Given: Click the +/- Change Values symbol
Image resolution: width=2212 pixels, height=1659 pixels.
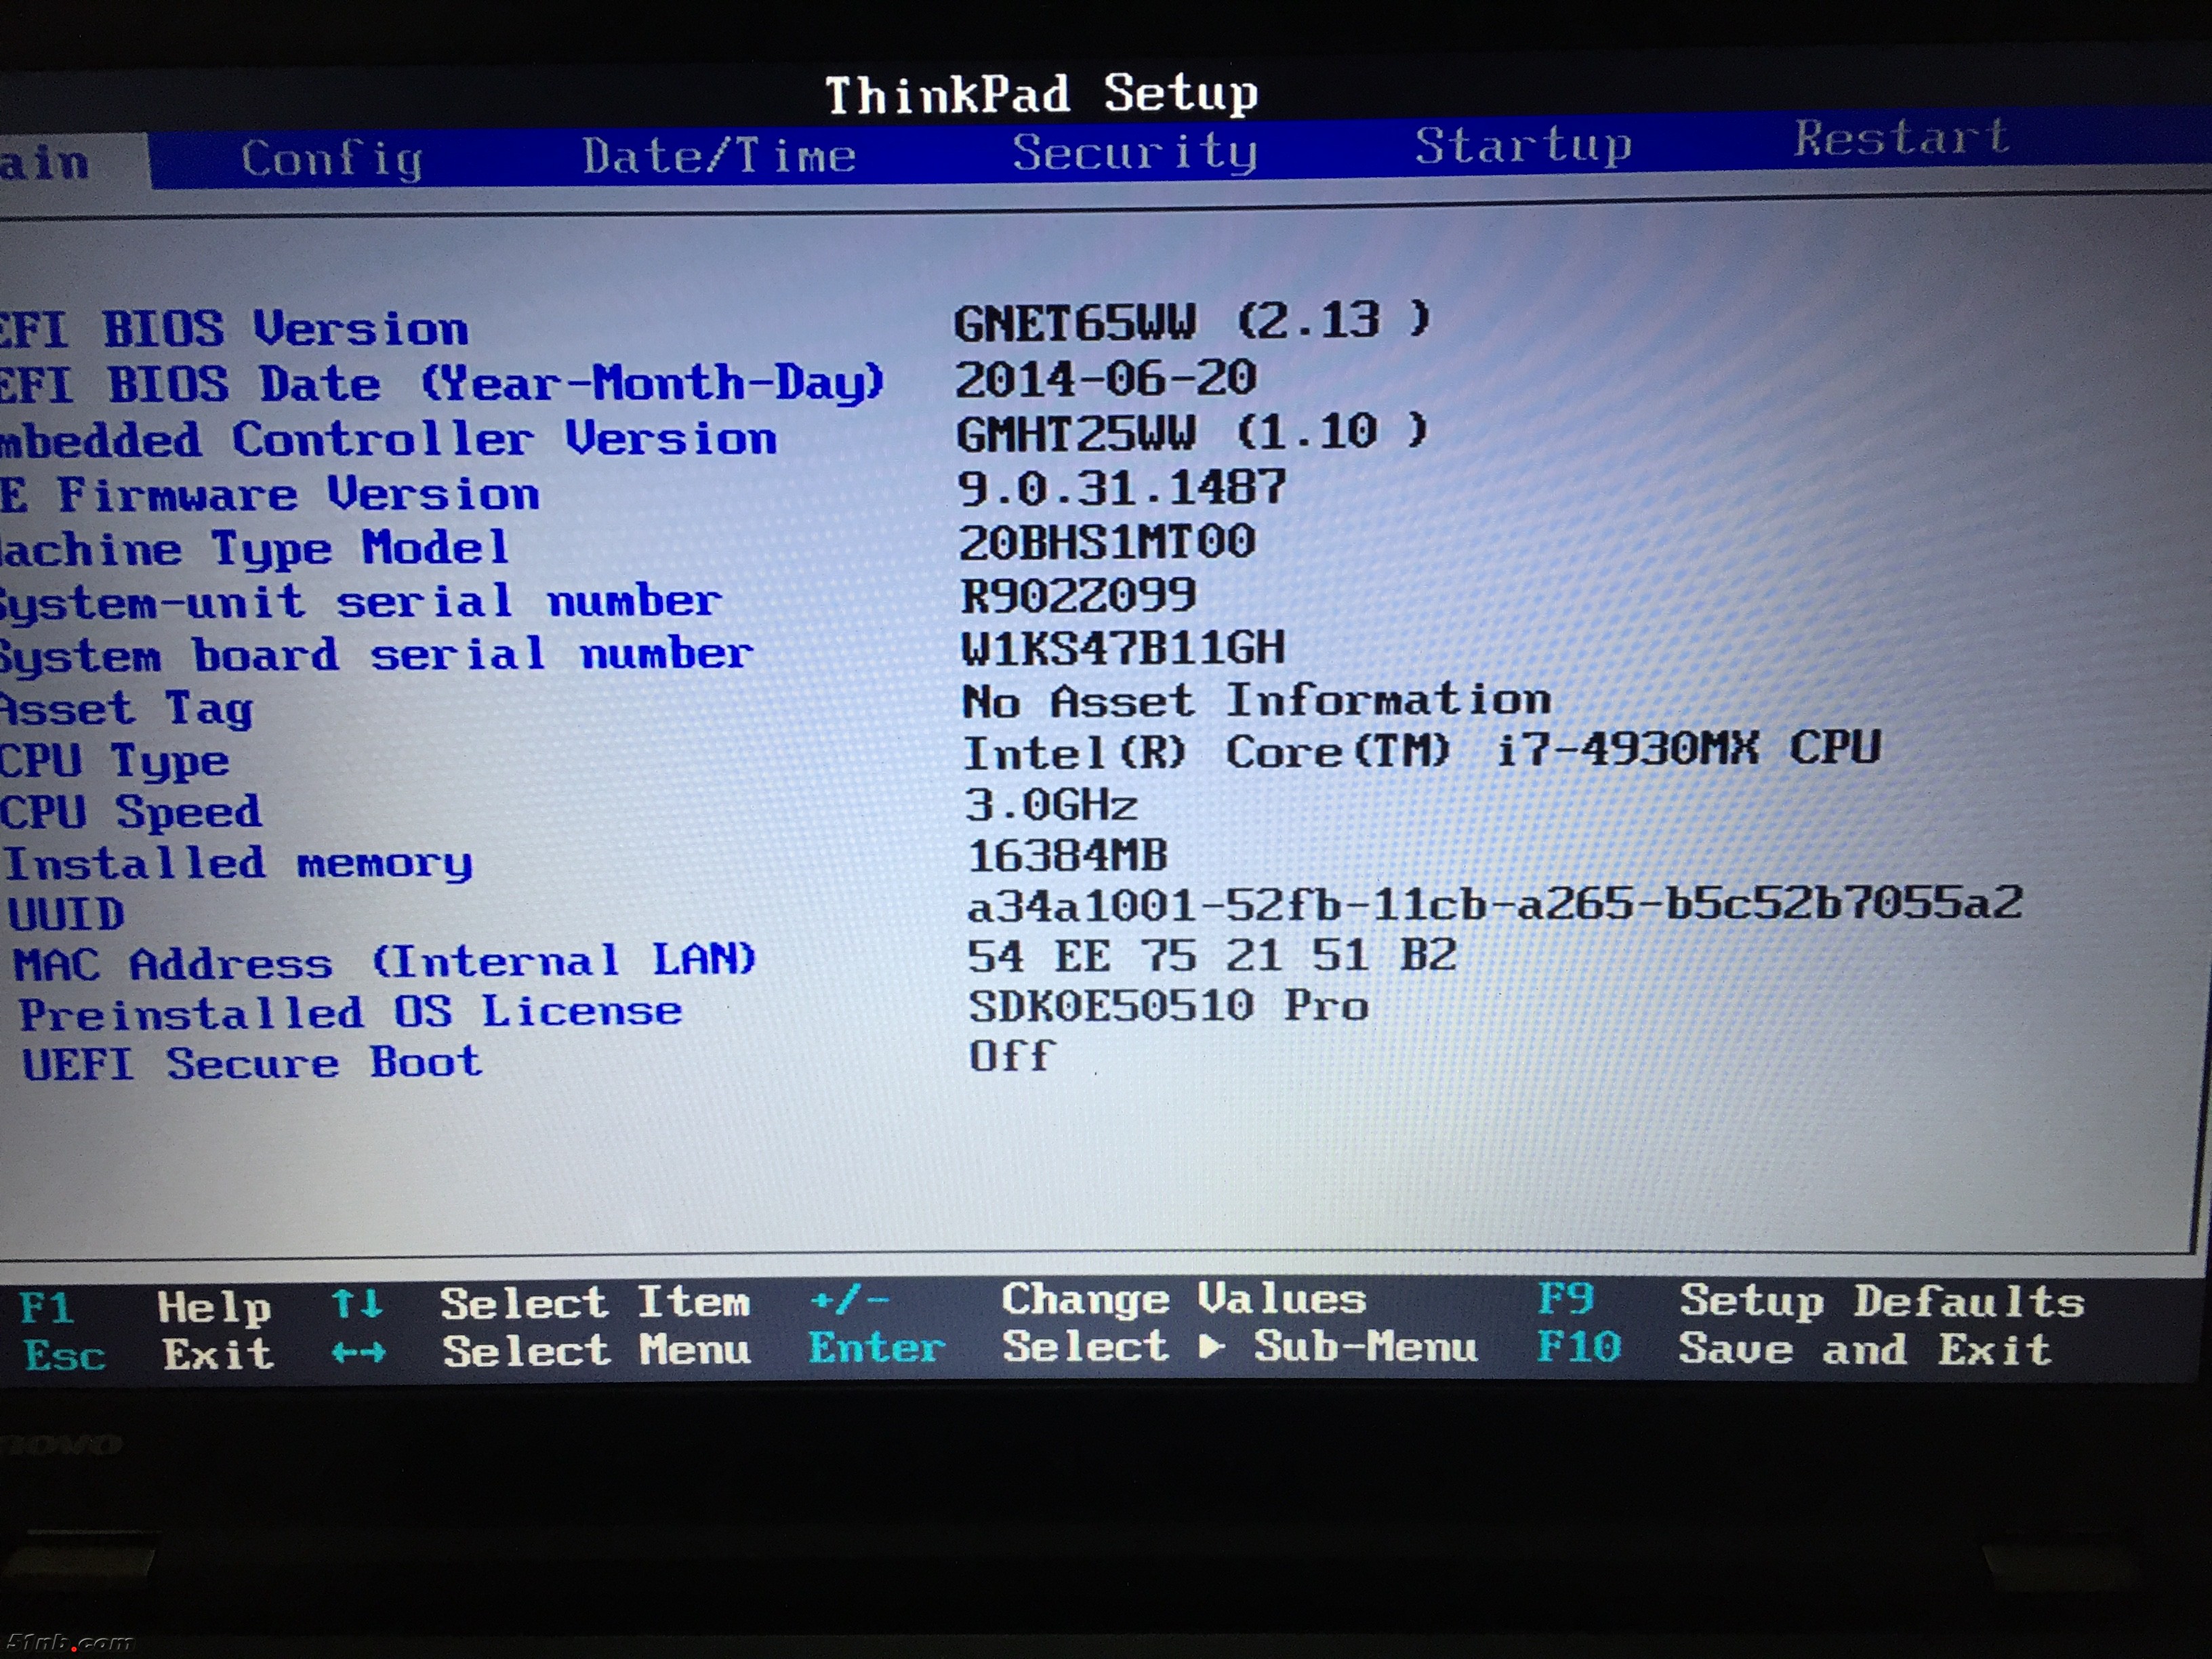Looking at the screenshot, I should [849, 1300].
